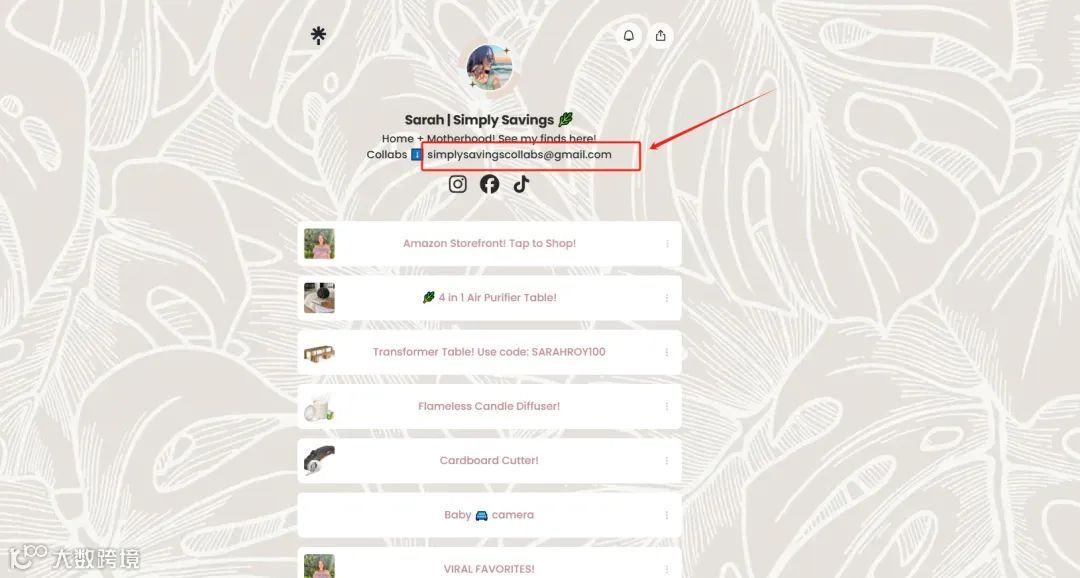
Task: Open the TikTok profile icon
Action: pos(521,184)
